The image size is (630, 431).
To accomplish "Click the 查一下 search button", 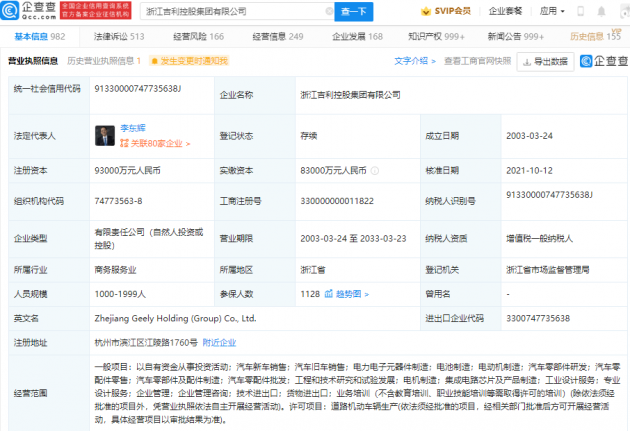I will (x=353, y=12).
